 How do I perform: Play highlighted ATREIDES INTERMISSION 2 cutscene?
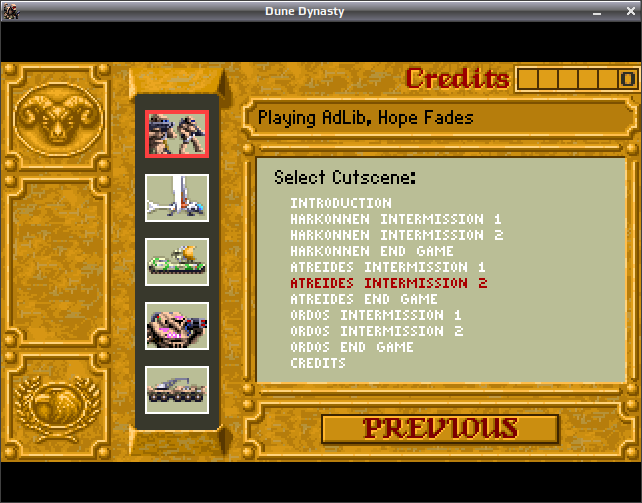click(389, 283)
